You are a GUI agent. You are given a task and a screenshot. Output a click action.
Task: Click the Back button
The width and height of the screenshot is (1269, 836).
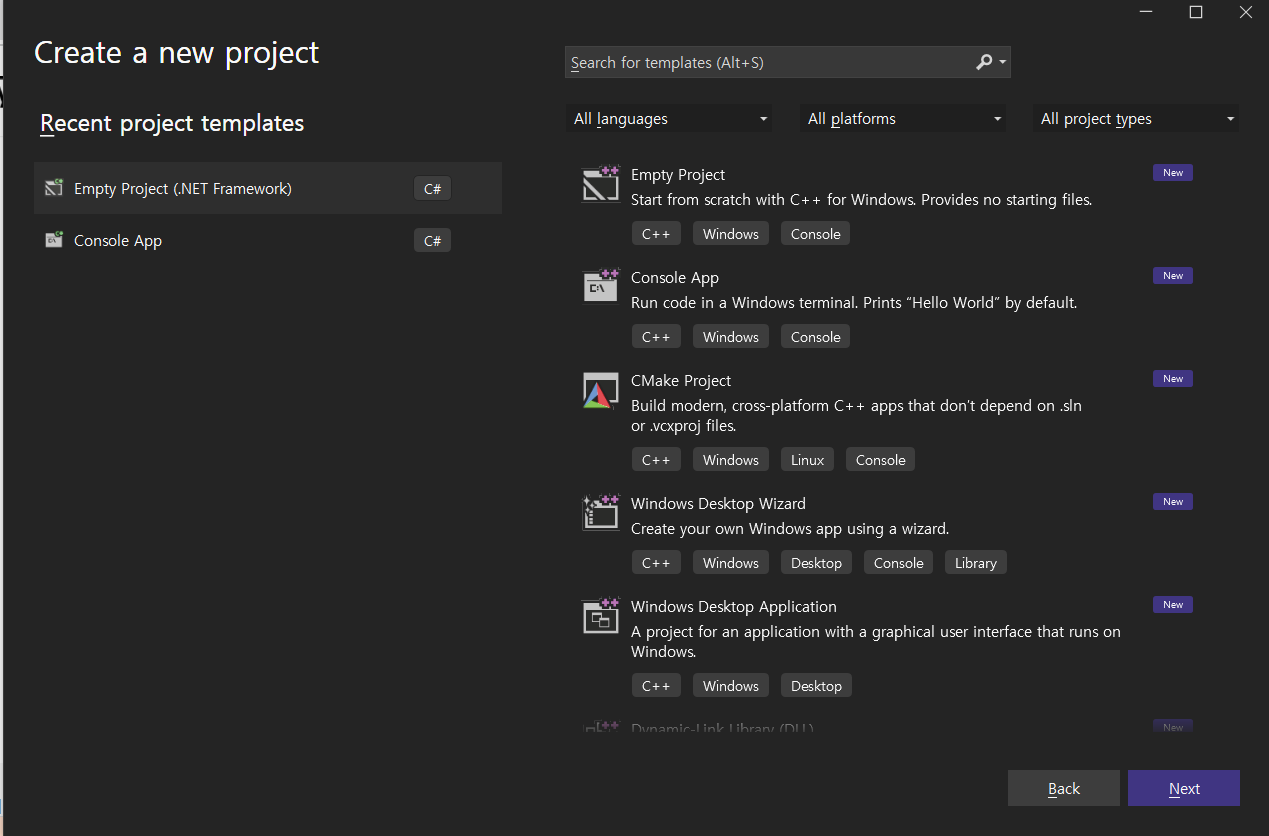coord(1064,788)
